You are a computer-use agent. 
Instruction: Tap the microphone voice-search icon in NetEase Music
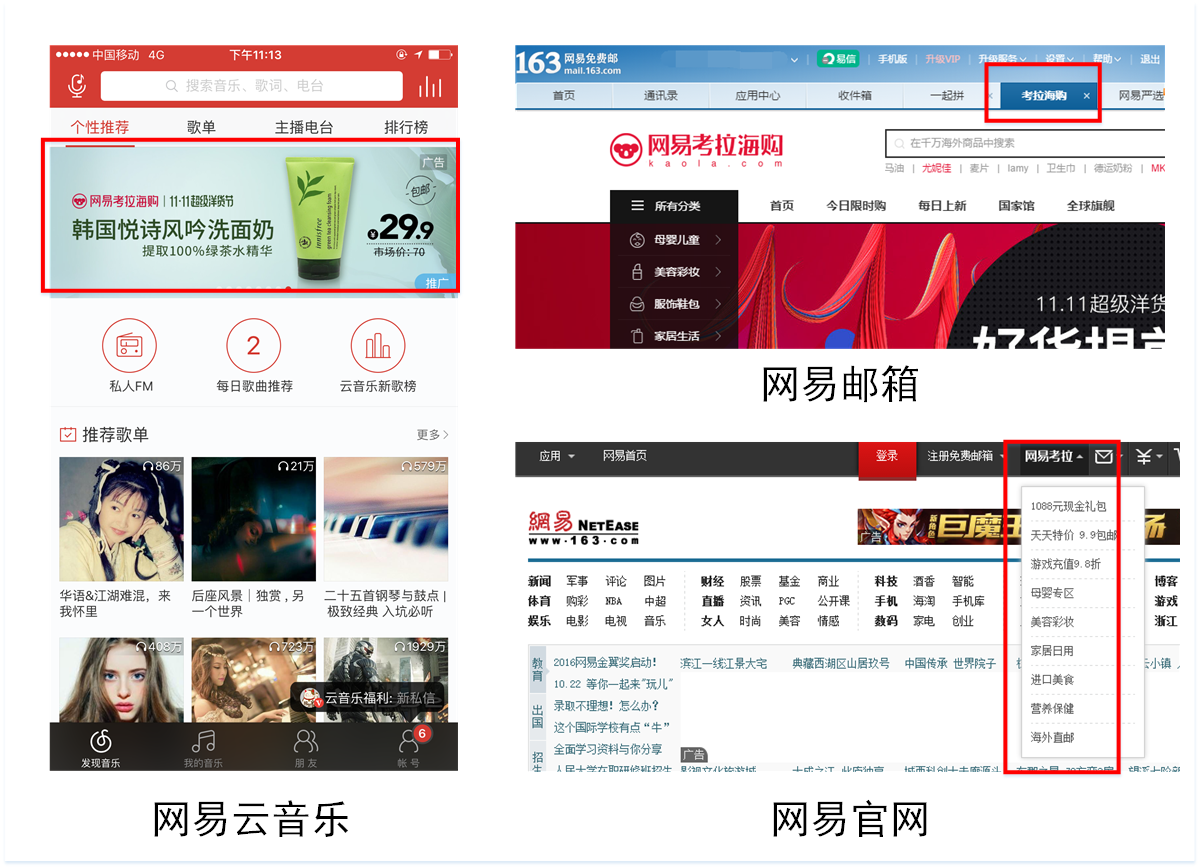[x=77, y=87]
